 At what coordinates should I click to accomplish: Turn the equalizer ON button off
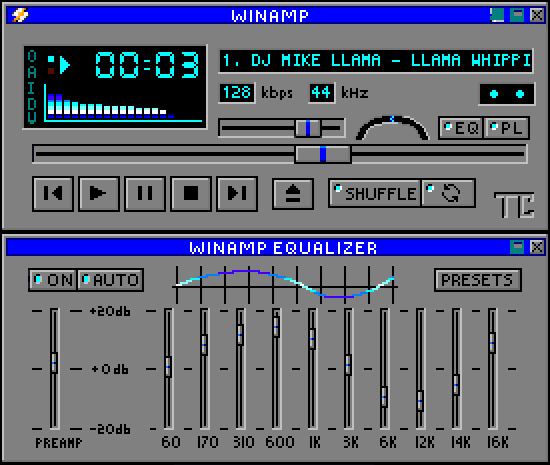tap(53, 280)
